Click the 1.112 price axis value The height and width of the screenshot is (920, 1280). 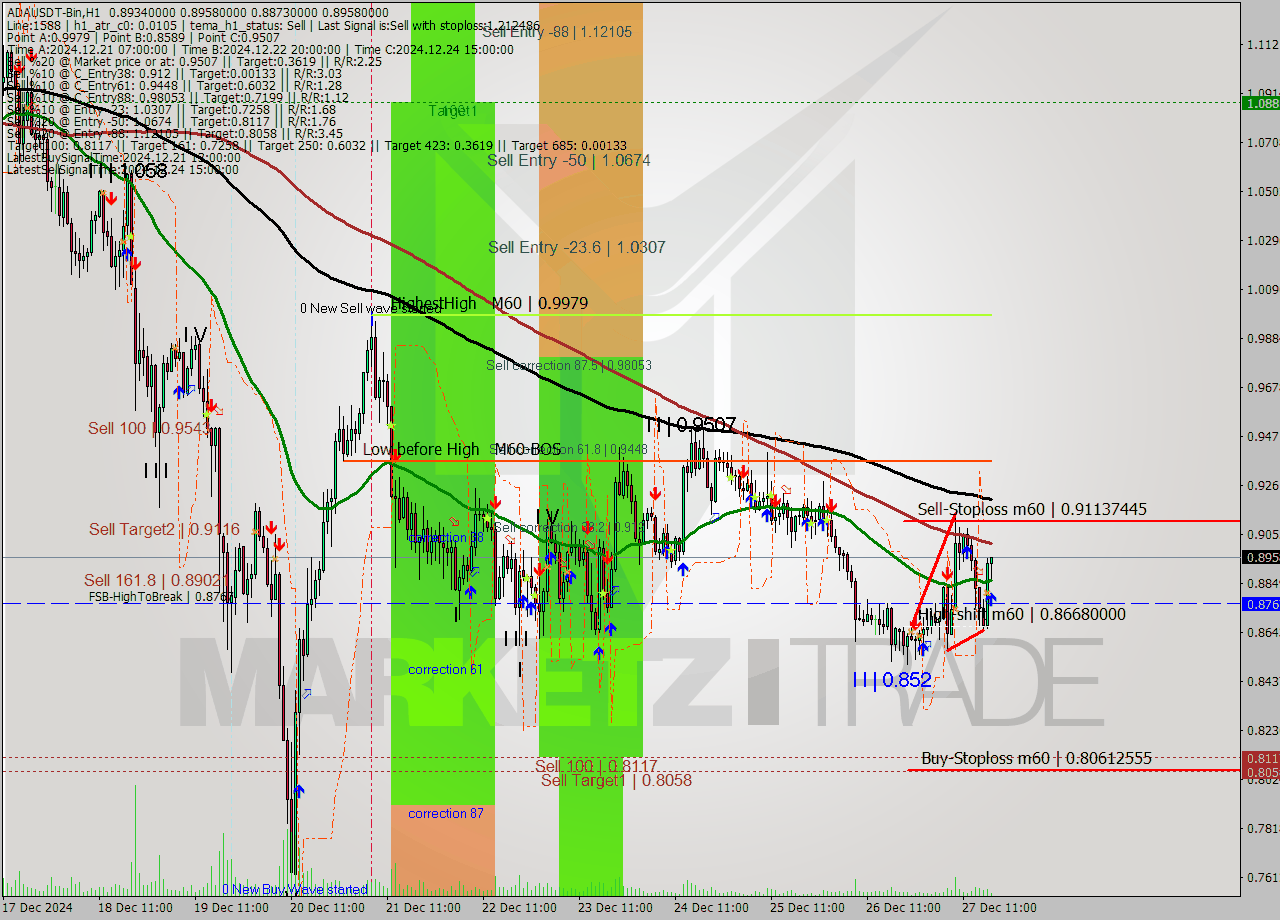pyautogui.click(x=1262, y=44)
